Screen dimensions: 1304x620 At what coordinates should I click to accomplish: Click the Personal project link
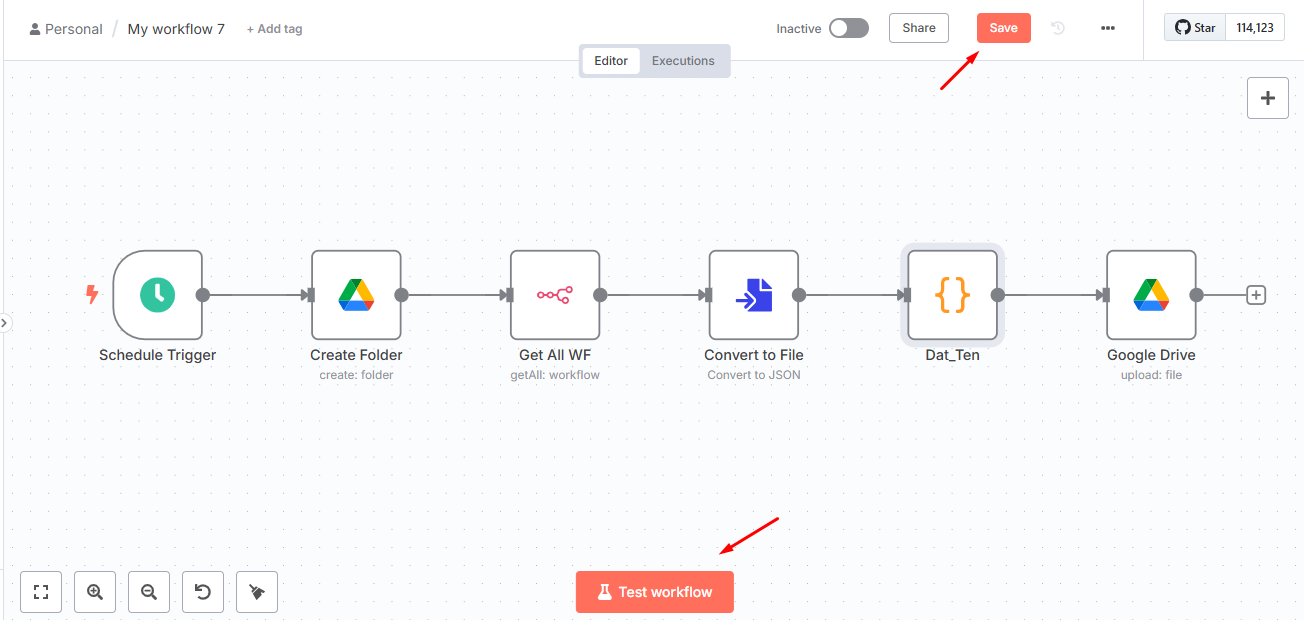66,29
